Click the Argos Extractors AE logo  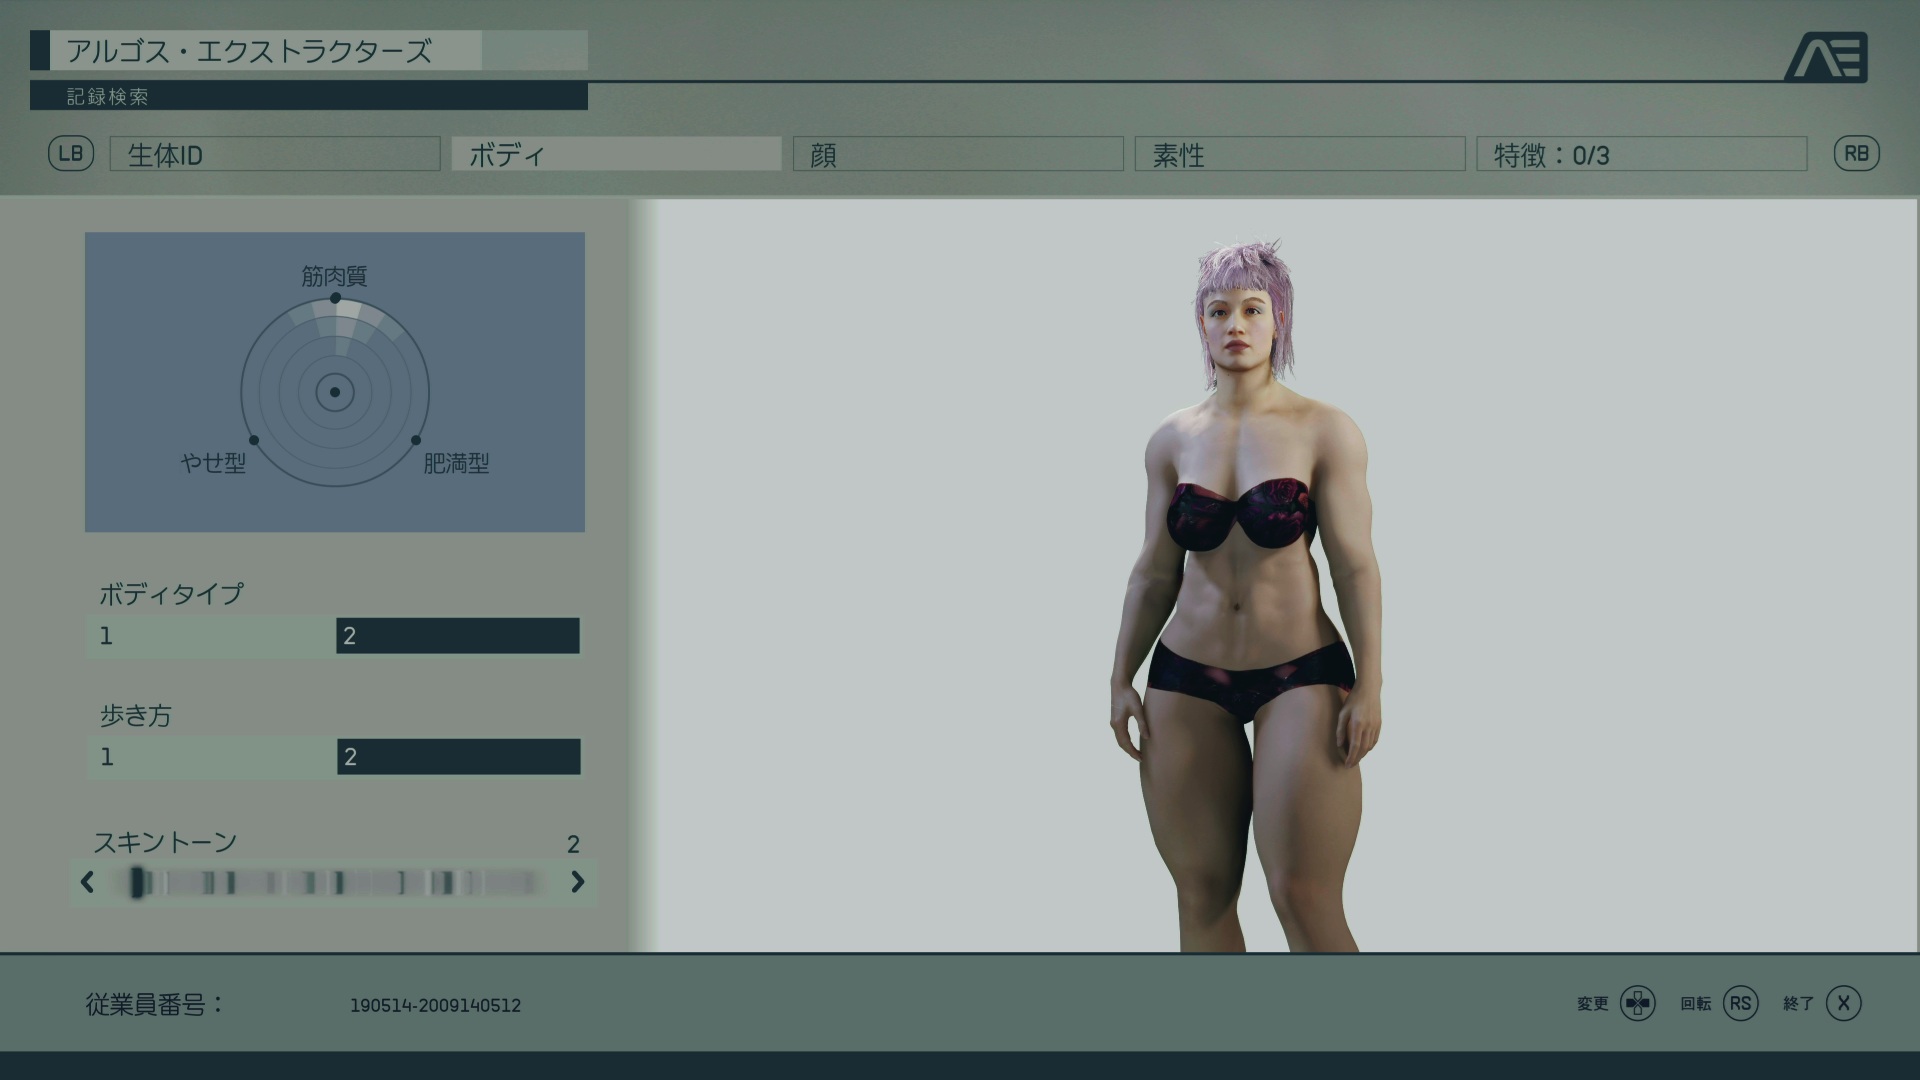(1826, 58)
